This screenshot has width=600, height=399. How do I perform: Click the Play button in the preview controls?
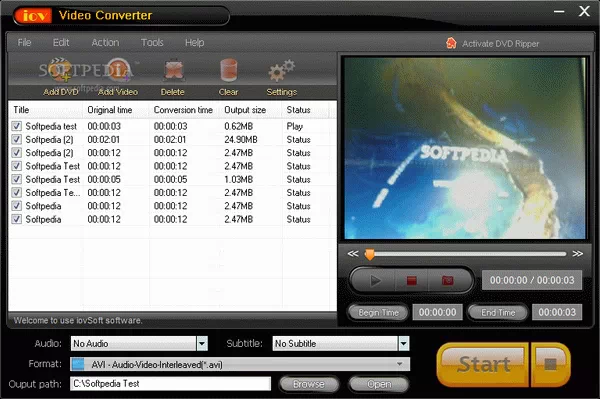click(x=375, y=281)
